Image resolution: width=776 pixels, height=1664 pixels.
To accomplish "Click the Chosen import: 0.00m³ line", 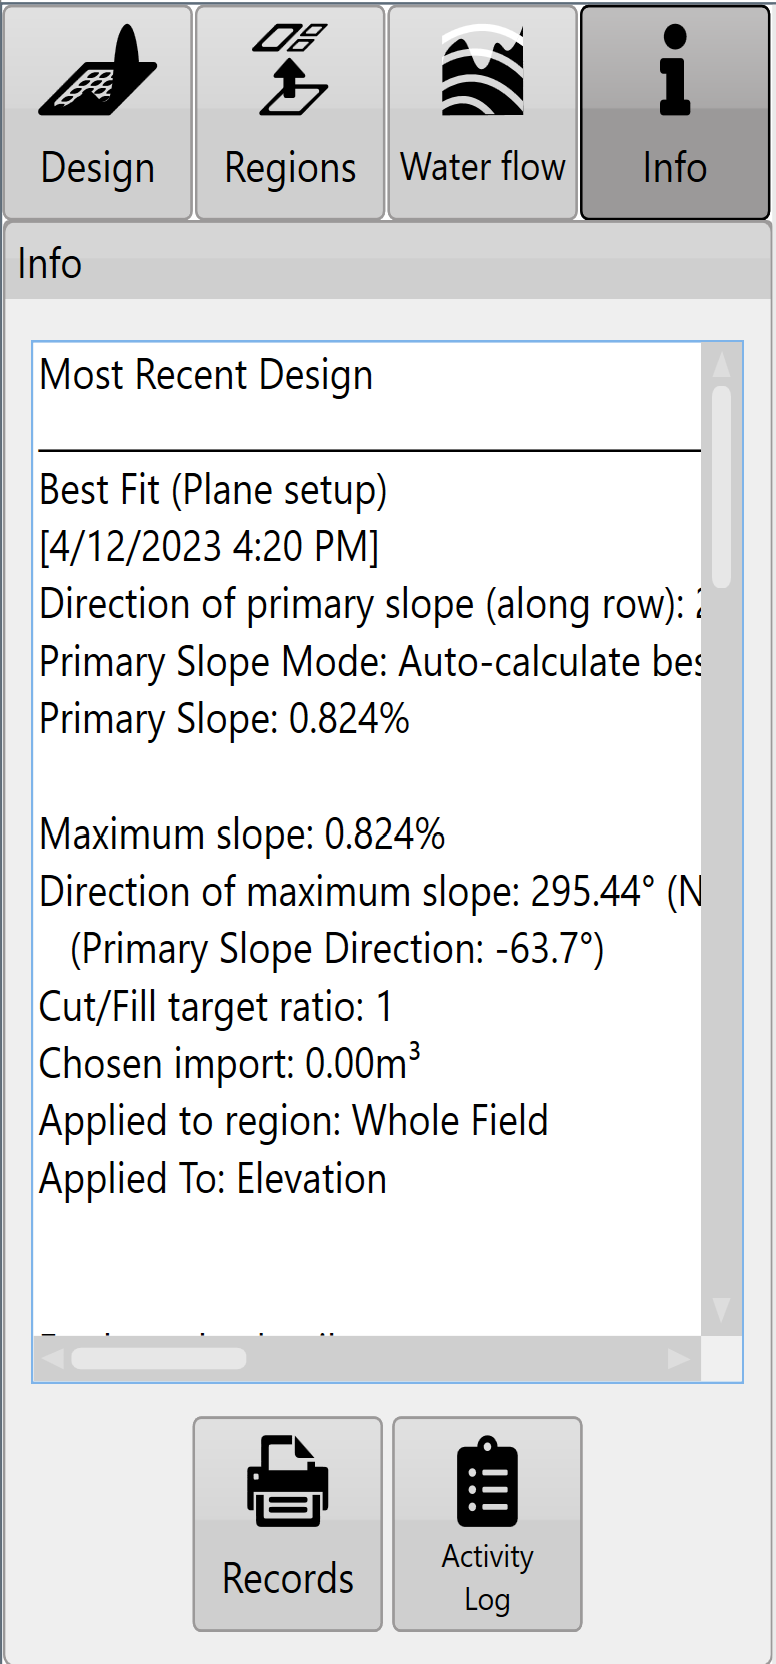I will coord(229,1063).
